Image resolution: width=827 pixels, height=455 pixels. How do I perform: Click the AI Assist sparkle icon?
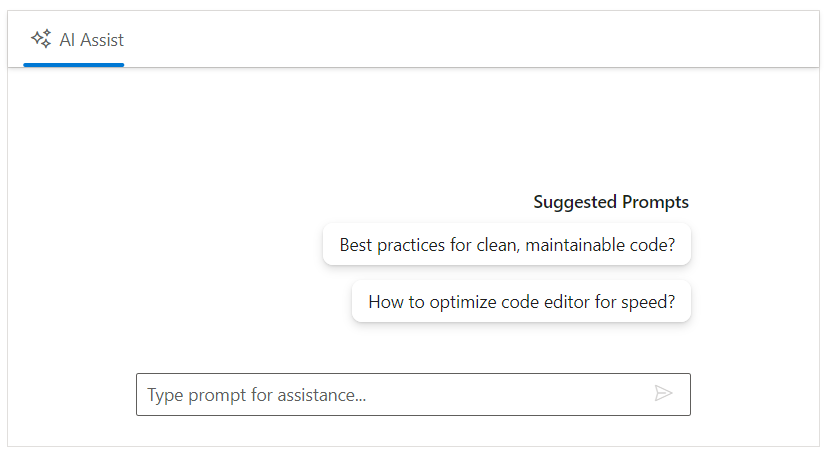41,40
